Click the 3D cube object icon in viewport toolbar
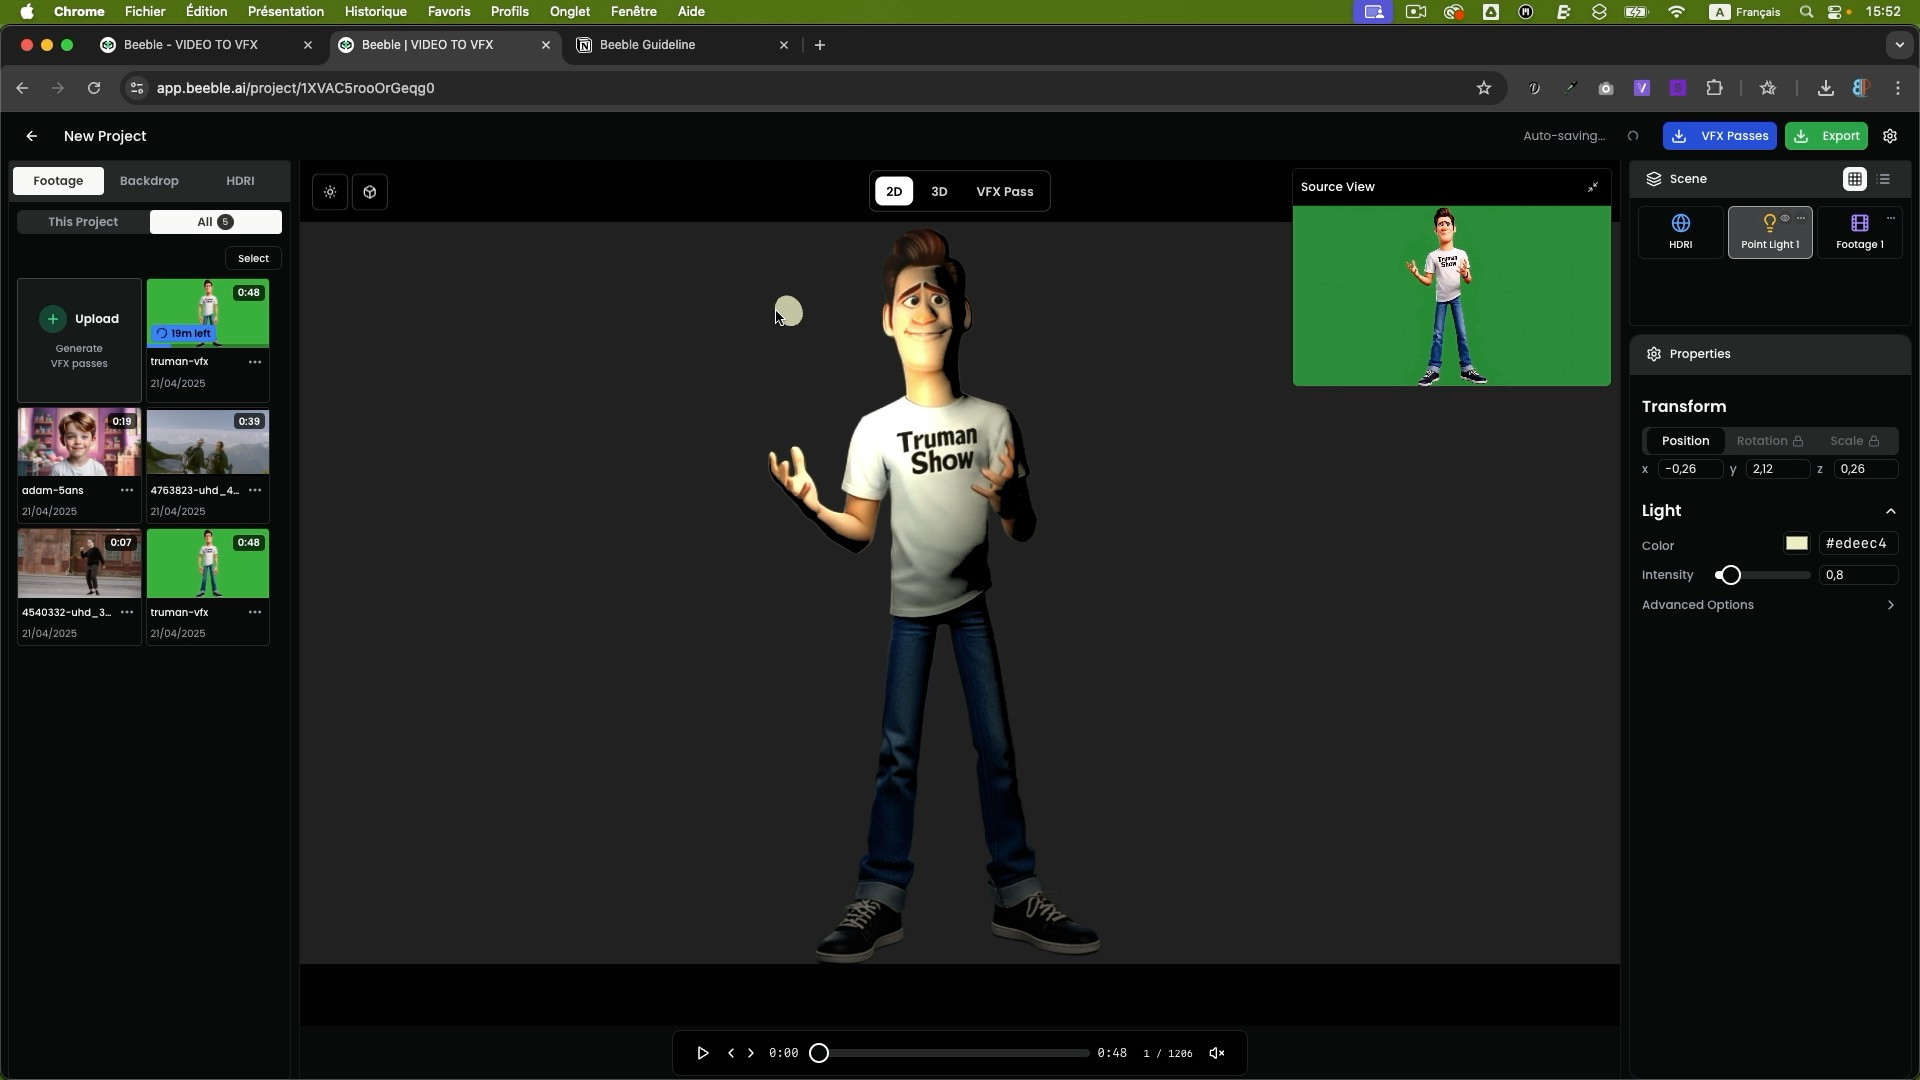Screen dimensions: 1920x1080 click(x=370, y=192)
